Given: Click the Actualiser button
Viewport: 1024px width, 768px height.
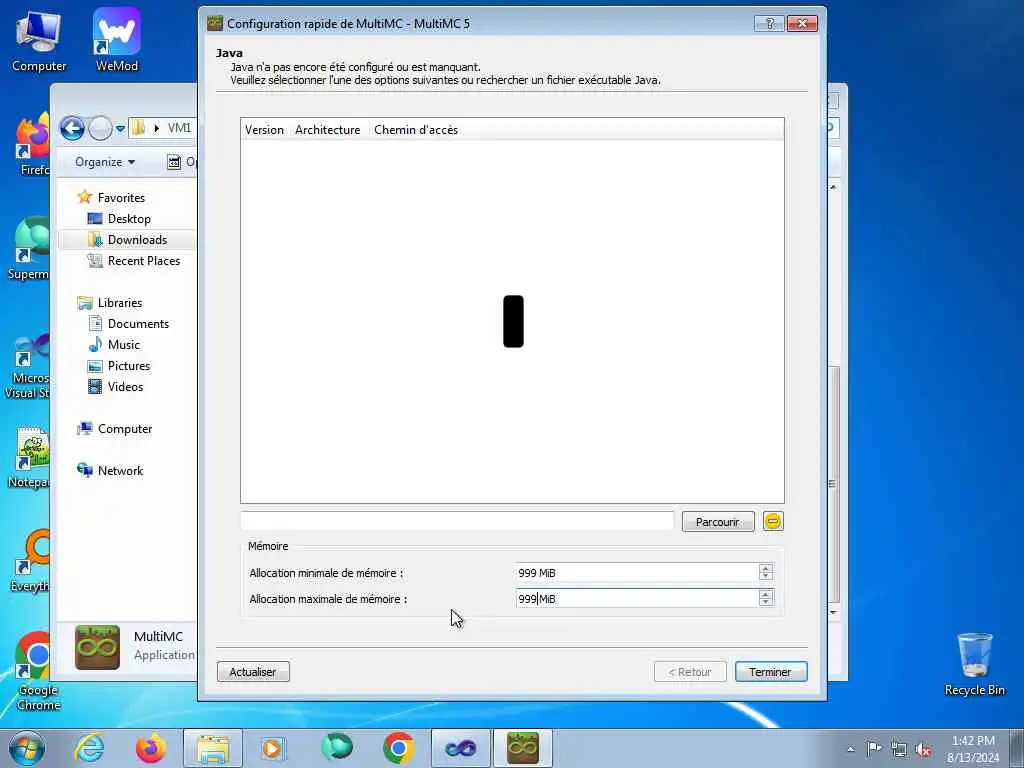Looking at the screenshot, I should 253,671.
